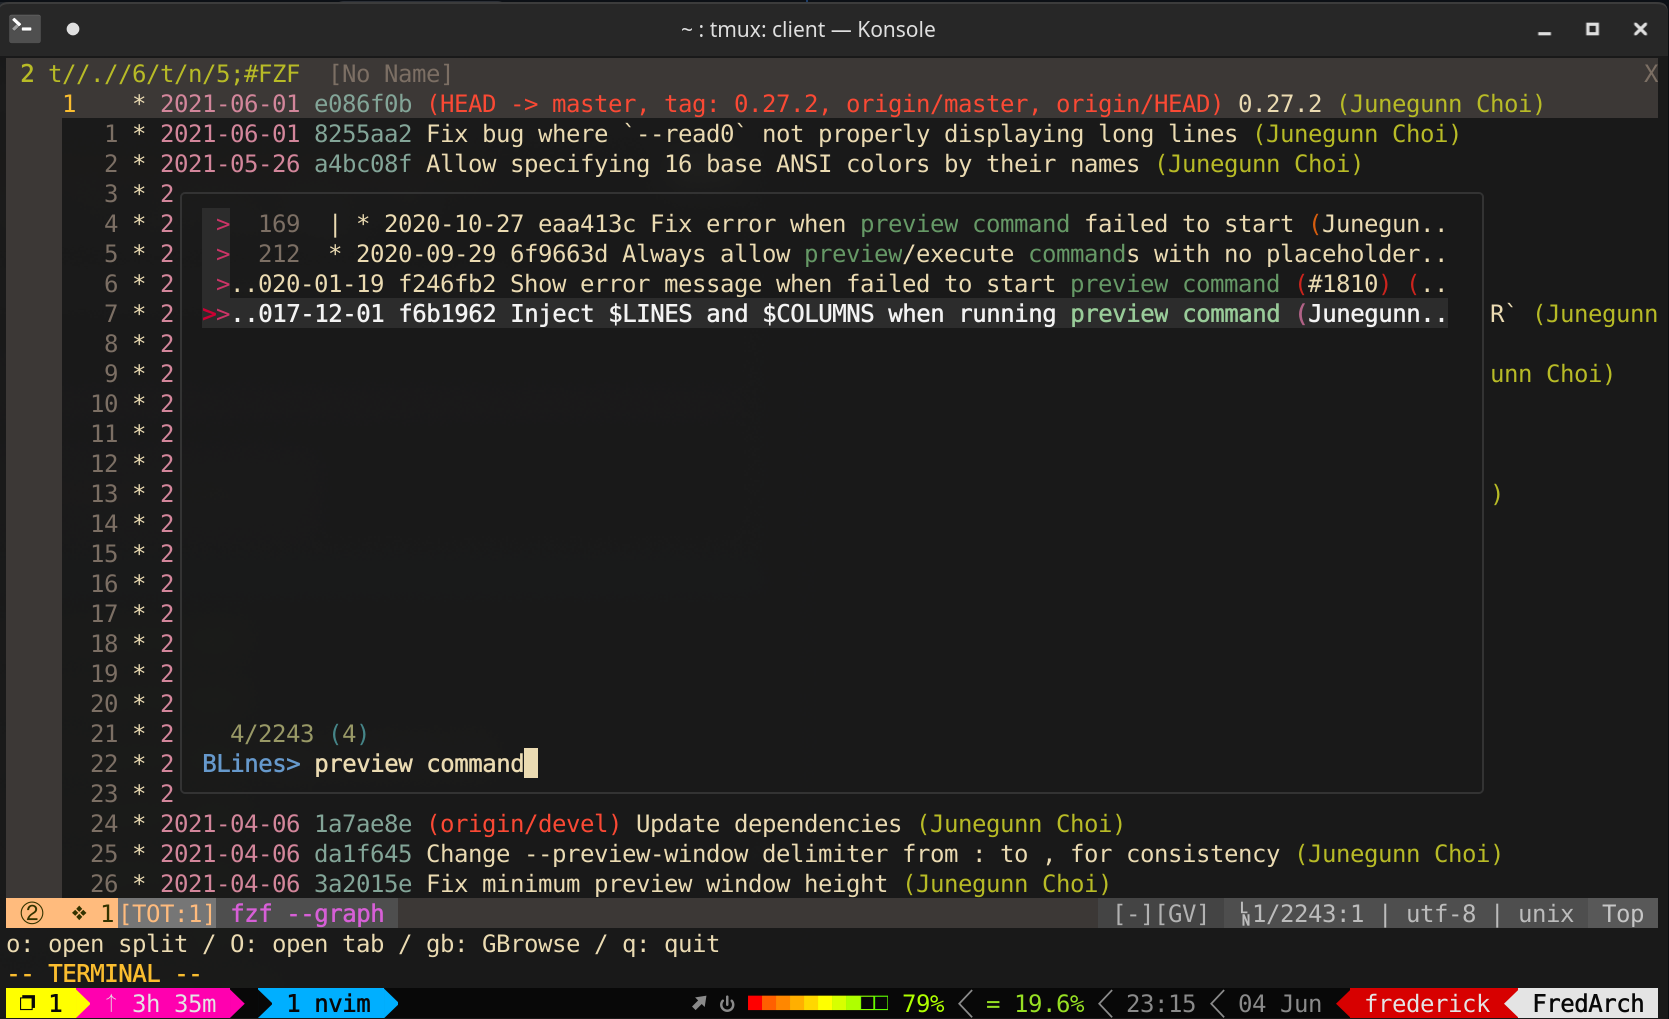The width and height of the screenshot is (1669, 1019).
Task: Click the 'O: open tab' hint
Action: (x=307, y=944)
